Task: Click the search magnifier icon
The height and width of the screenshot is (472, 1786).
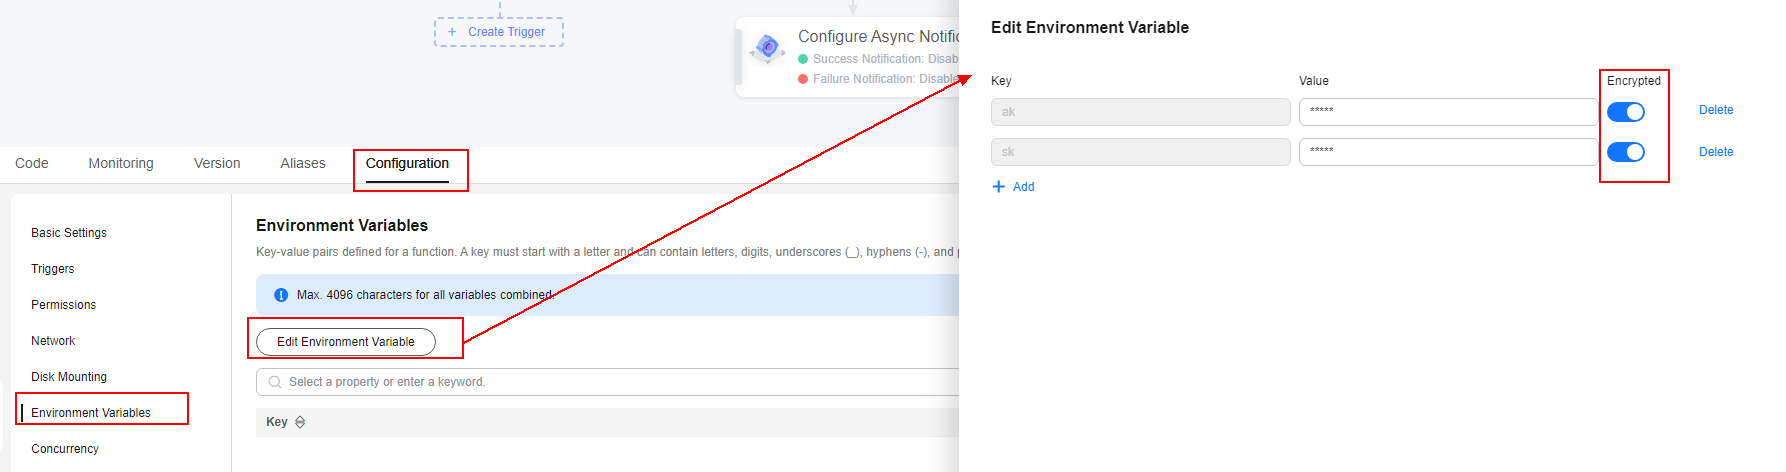Action: tap(275, 382)
